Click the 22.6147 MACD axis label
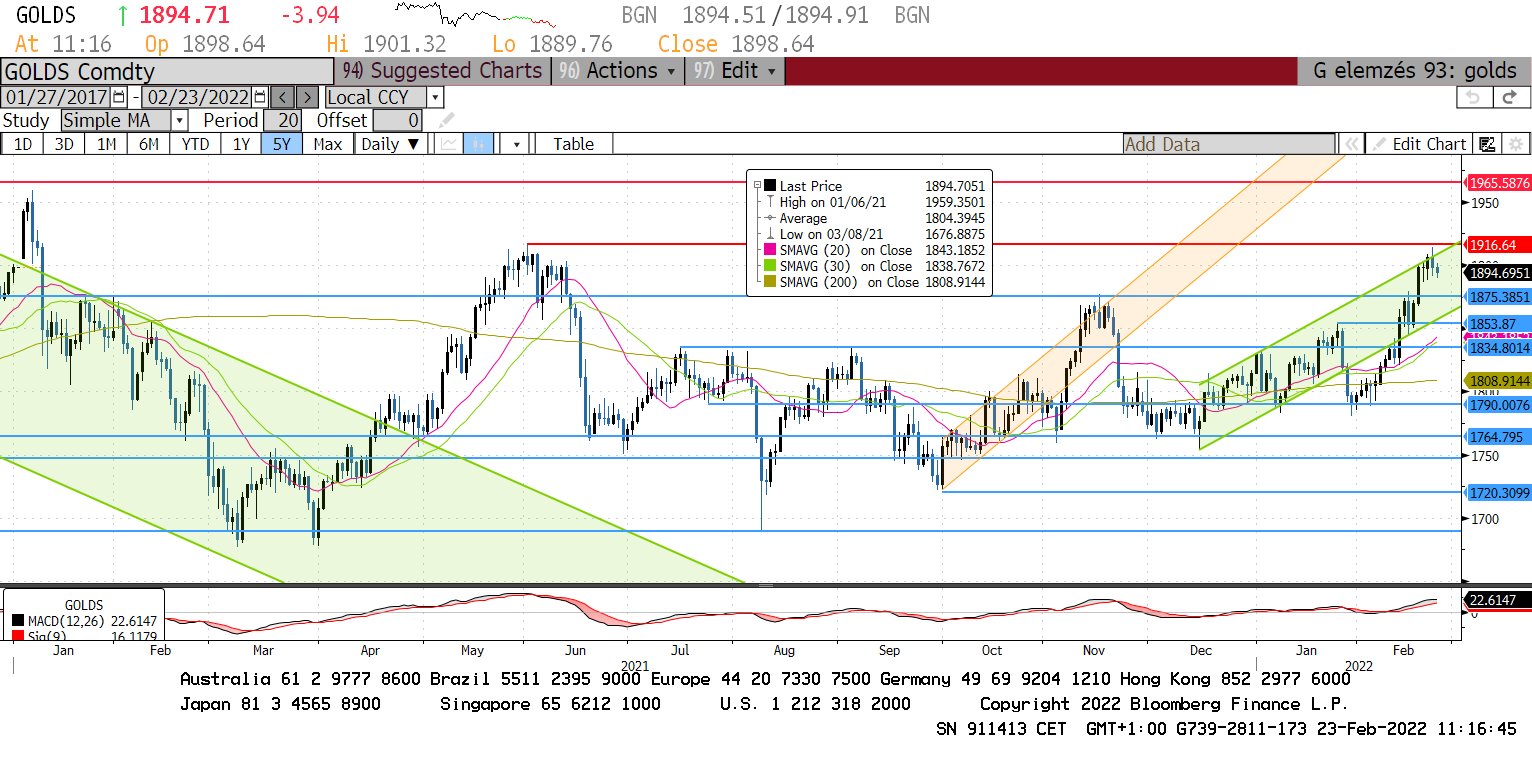1532x758 pixels. (1496, 600)
